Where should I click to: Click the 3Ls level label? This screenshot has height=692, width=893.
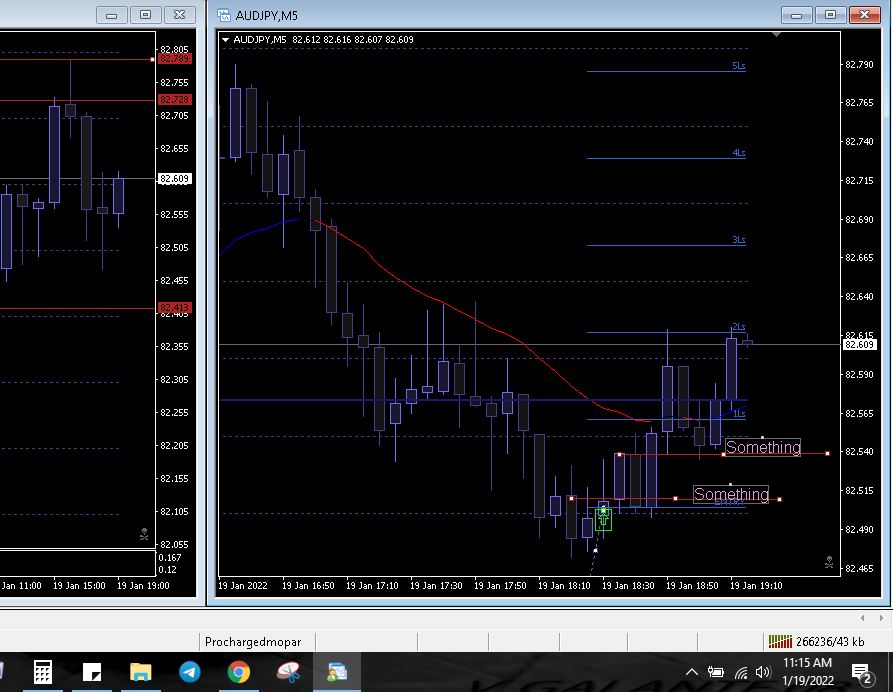point(739,240)
